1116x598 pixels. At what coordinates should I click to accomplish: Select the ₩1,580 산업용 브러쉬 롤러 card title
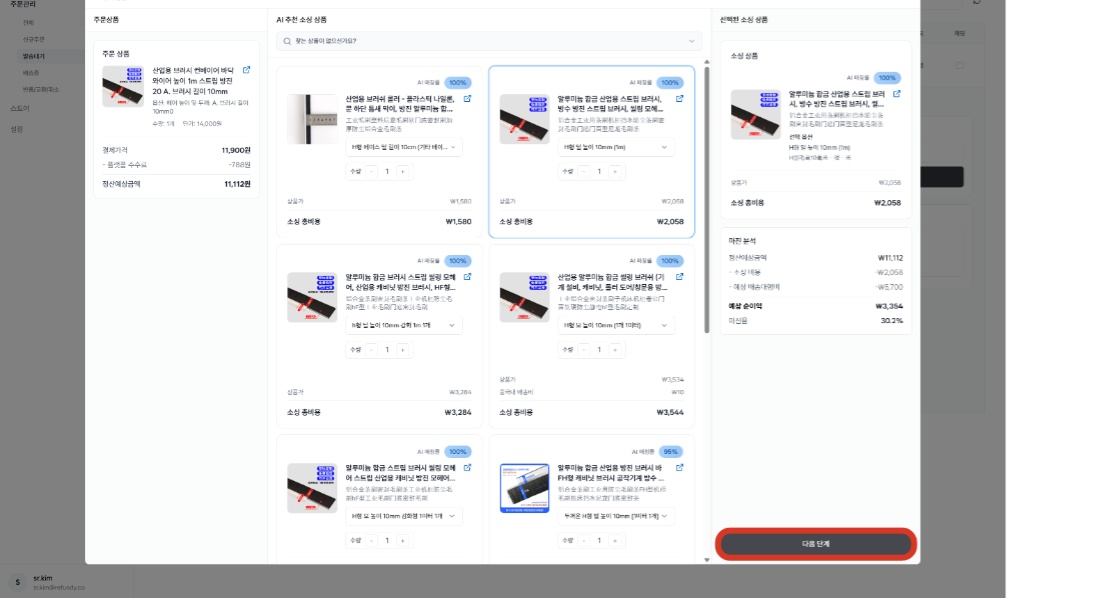pyautogui.click(x=399, y=104)
